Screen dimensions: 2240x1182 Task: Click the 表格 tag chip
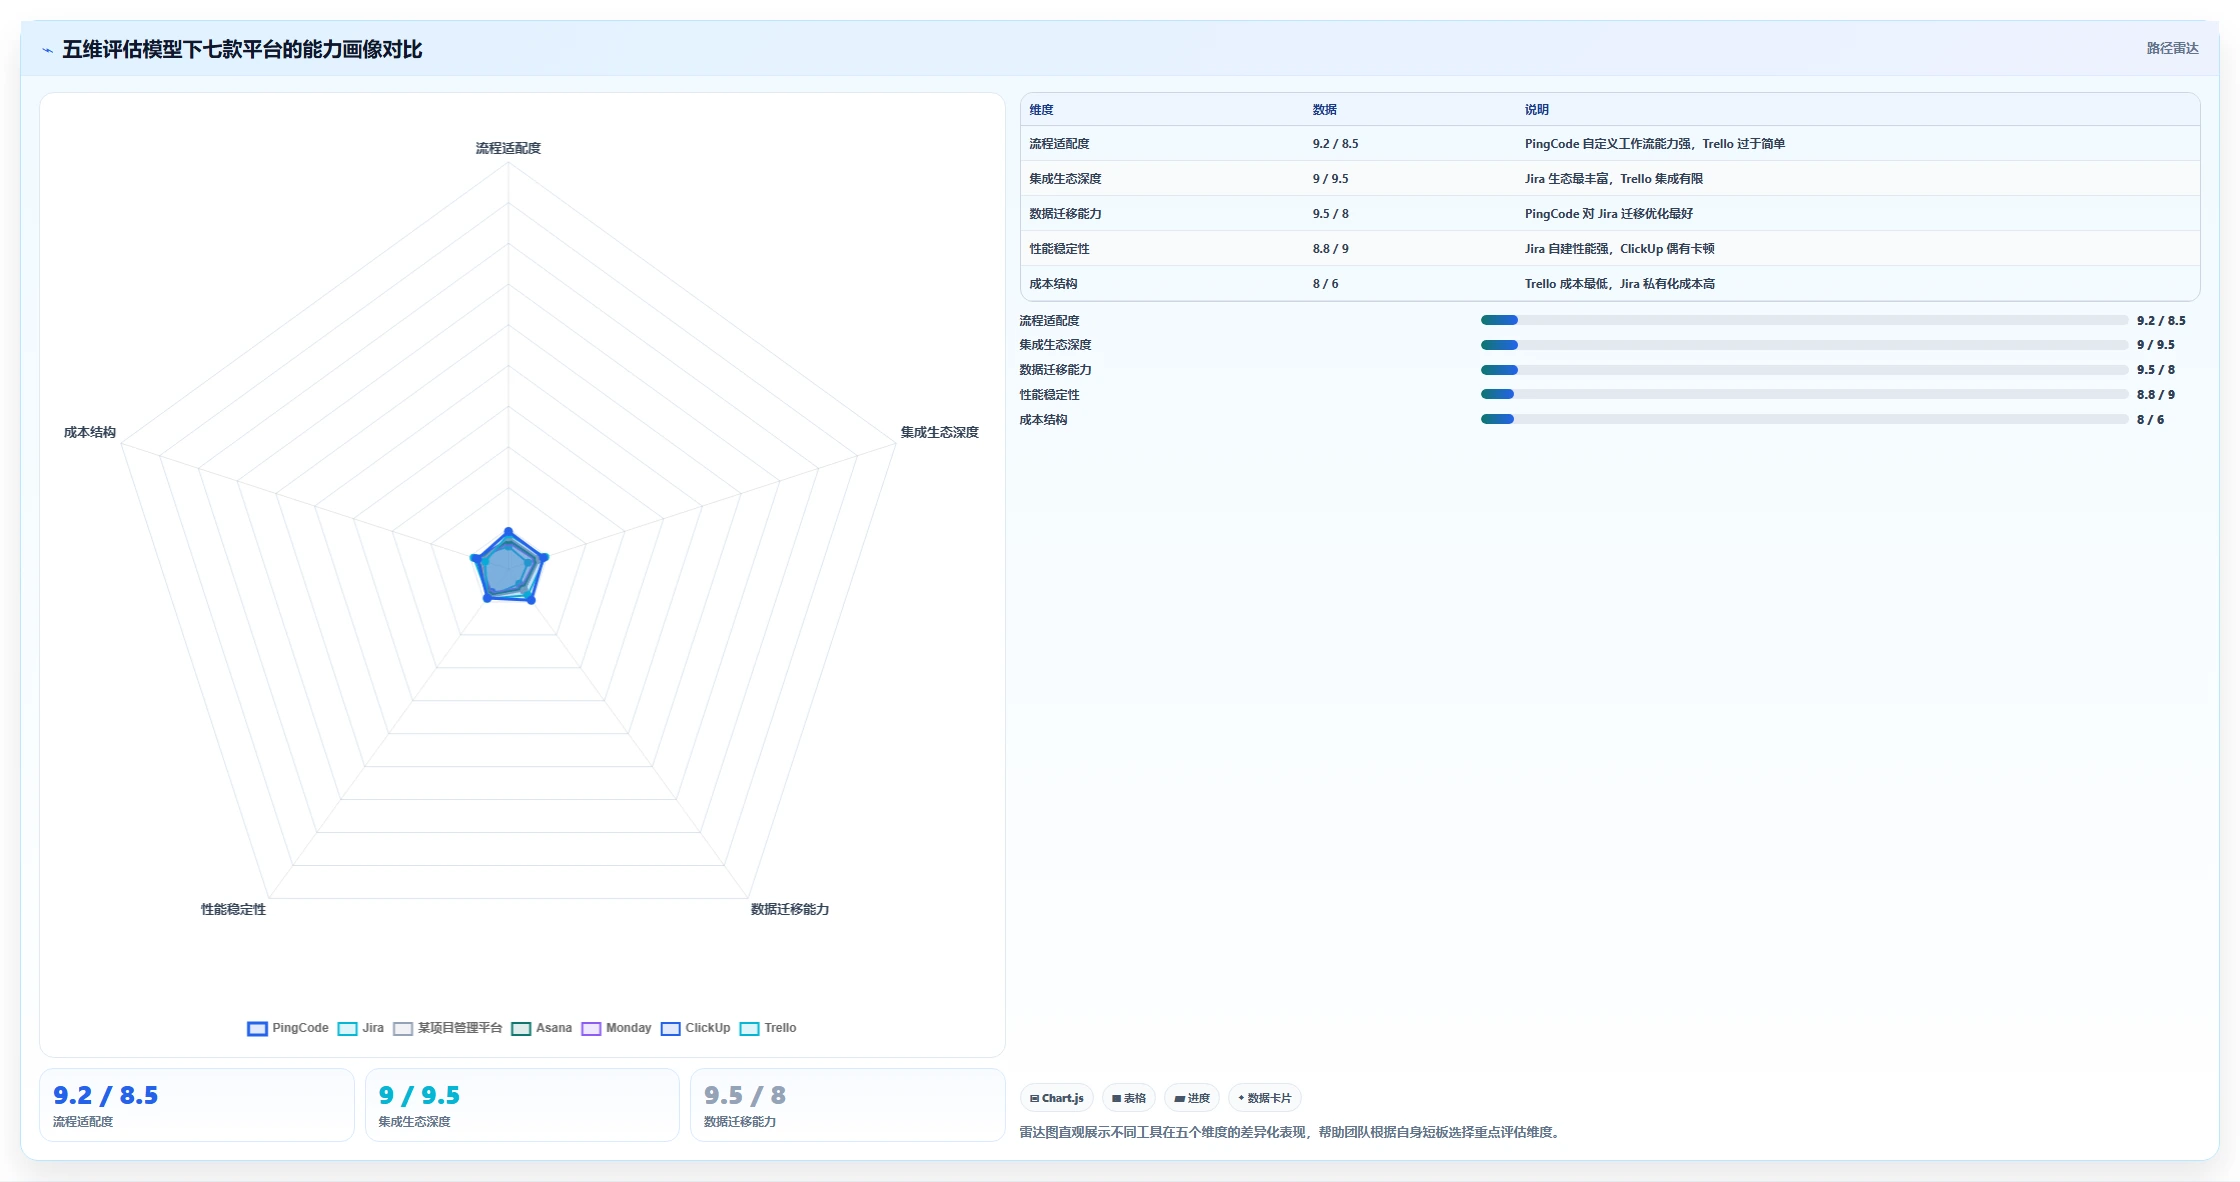click(1129, 1098)
